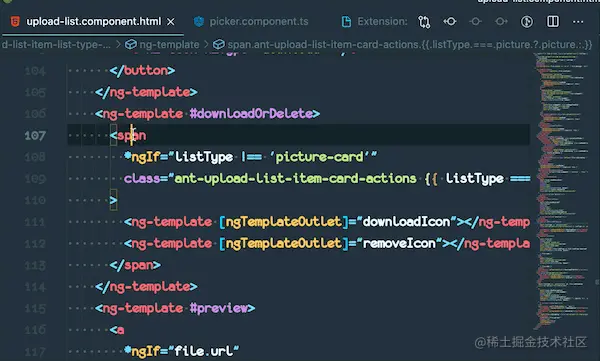The width and height of the screenshot is (600, 361).
Task: Click the middle commit navigation icon
Action: [x=476, y=21]
